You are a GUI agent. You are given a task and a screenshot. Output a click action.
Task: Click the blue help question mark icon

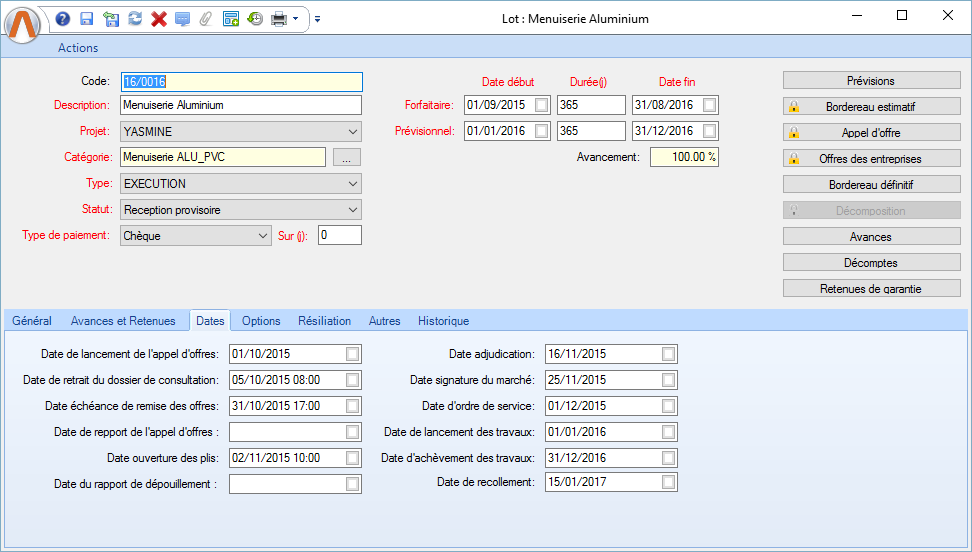pyautogui.click(x=63, y=19)
